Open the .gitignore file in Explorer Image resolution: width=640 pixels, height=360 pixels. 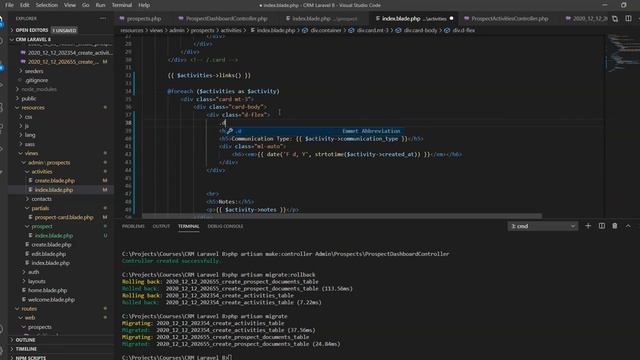pyautogui.click(x=36, y=80)
